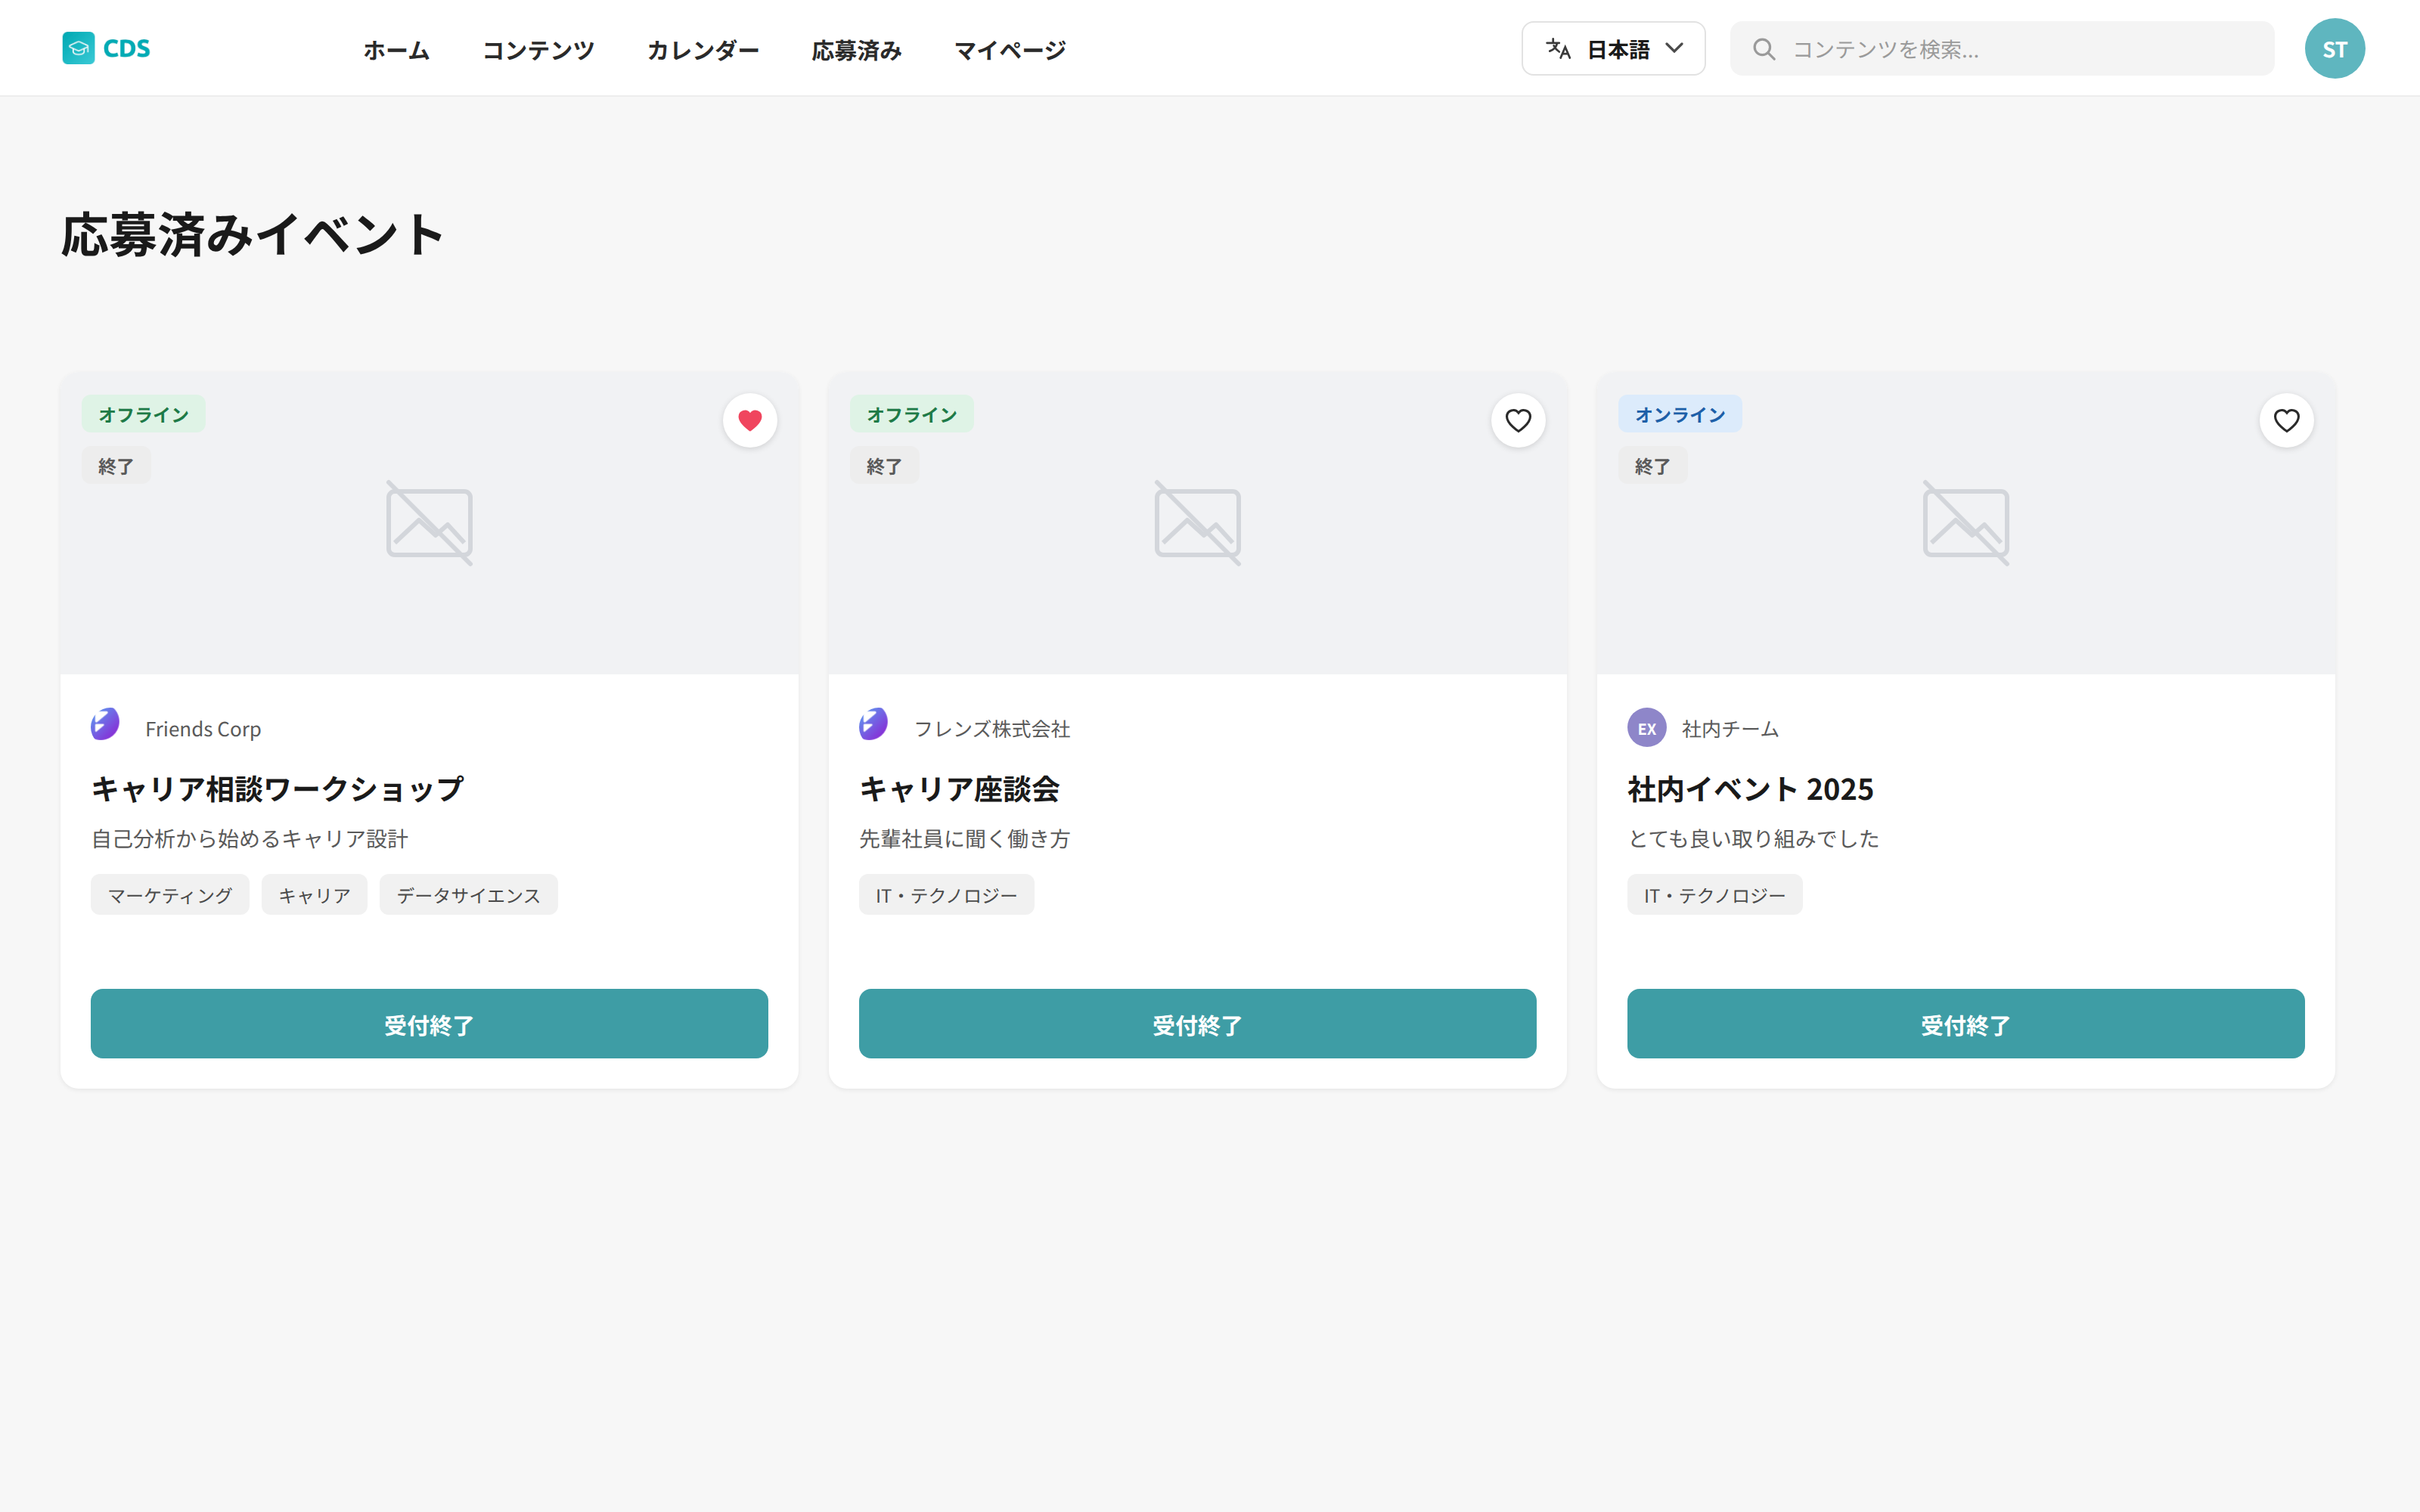Click 受付終了 button for キャリア座談会
The width and height of the screenshot is (2420, 1512).
[1197, 1023]
